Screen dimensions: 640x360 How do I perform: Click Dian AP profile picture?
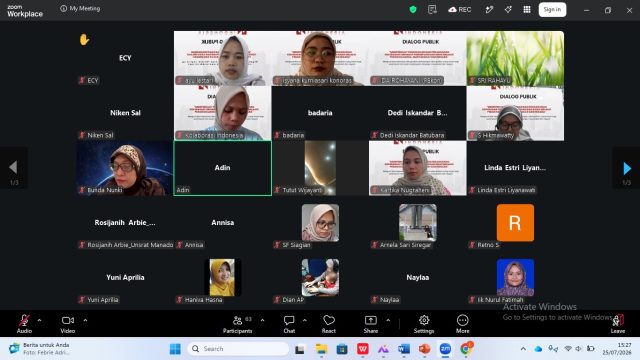point(320,277)
